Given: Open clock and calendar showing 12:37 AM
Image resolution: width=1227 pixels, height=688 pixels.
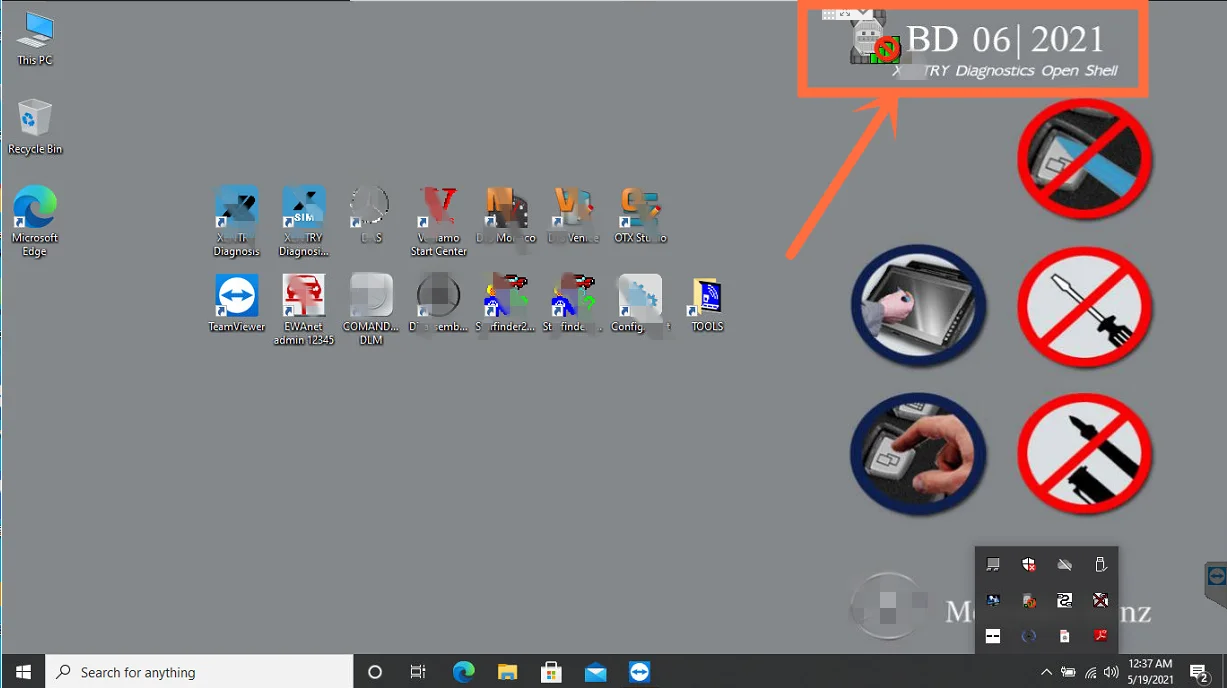Looking at the screenshot, I should tap(1149, 671).
